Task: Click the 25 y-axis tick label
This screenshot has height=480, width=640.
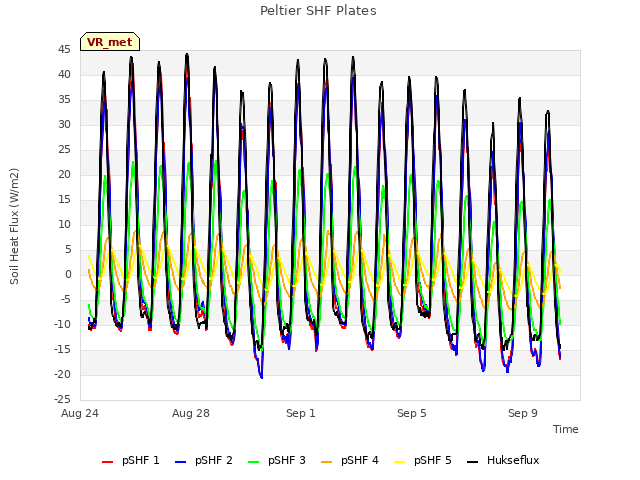Action: pyautogui.click(x=64, y=150)
